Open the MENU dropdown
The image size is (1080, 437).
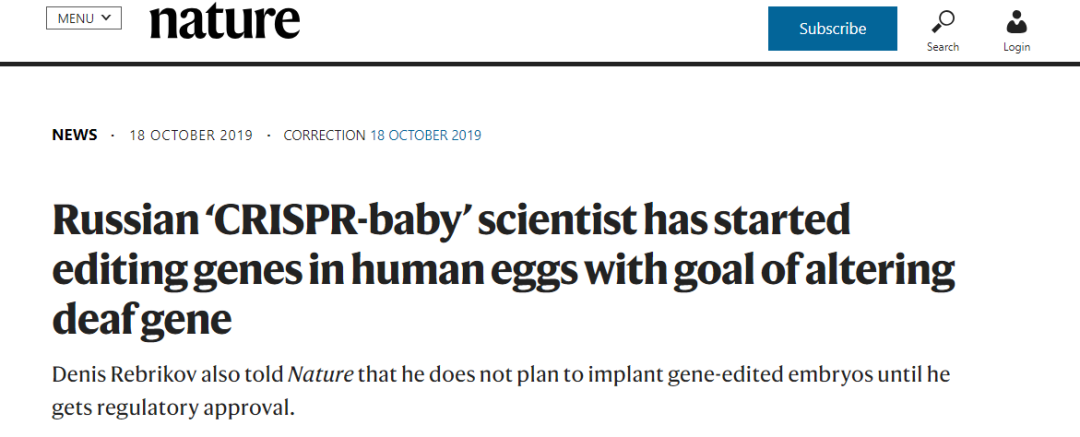(84, 18)
